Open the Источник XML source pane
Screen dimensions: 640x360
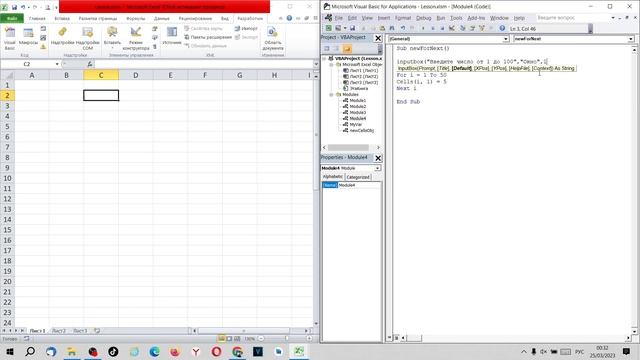172,37
